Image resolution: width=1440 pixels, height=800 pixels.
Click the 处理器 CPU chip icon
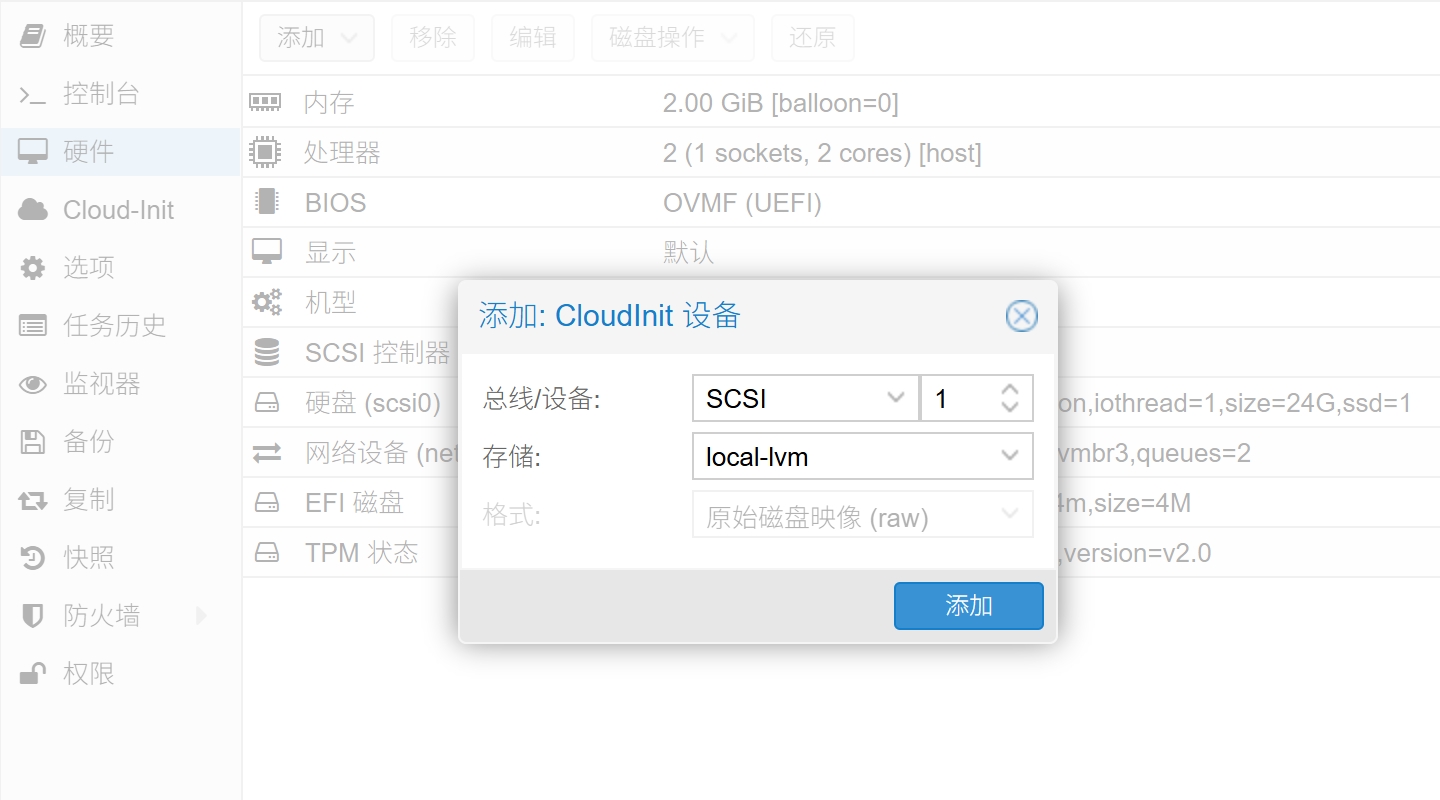click(265, 152)
